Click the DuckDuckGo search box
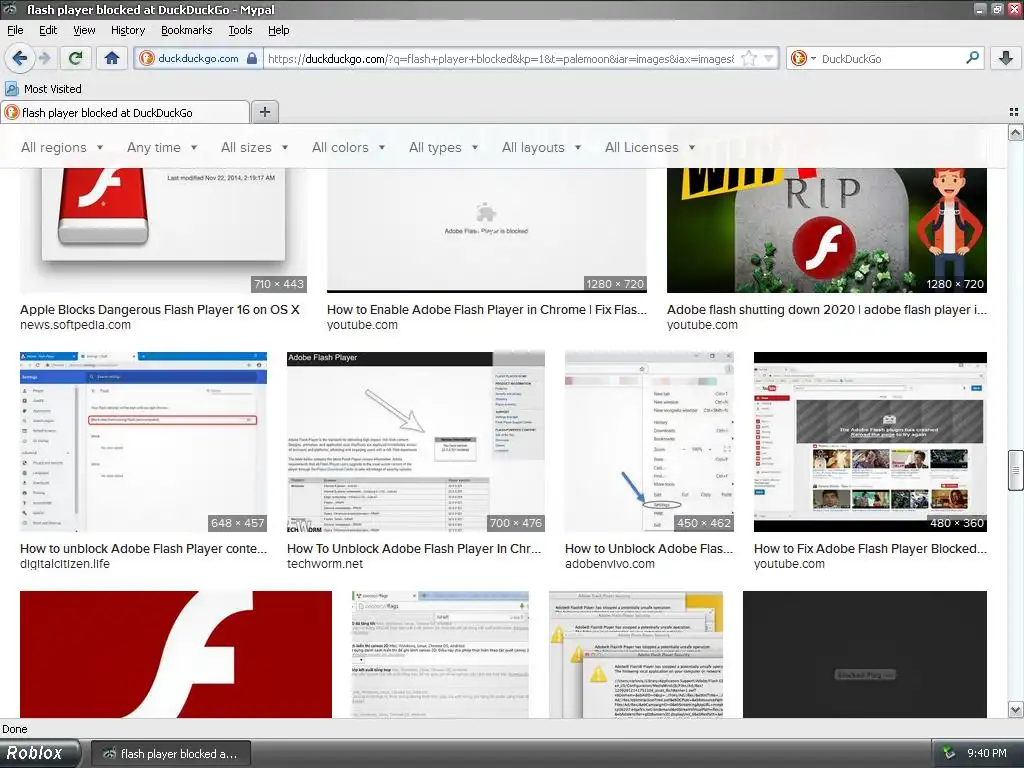Viewport: 1024px width, 768px height. click(891, 59)
